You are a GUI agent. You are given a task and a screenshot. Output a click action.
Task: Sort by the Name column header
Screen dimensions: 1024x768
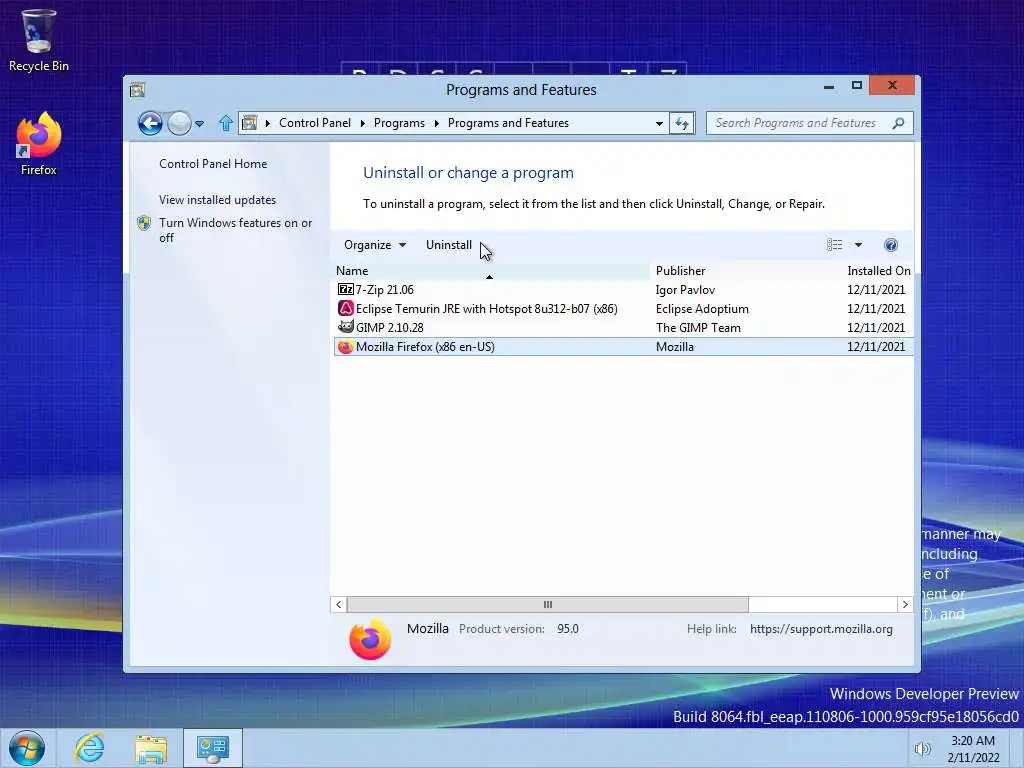tap(490, 270)
